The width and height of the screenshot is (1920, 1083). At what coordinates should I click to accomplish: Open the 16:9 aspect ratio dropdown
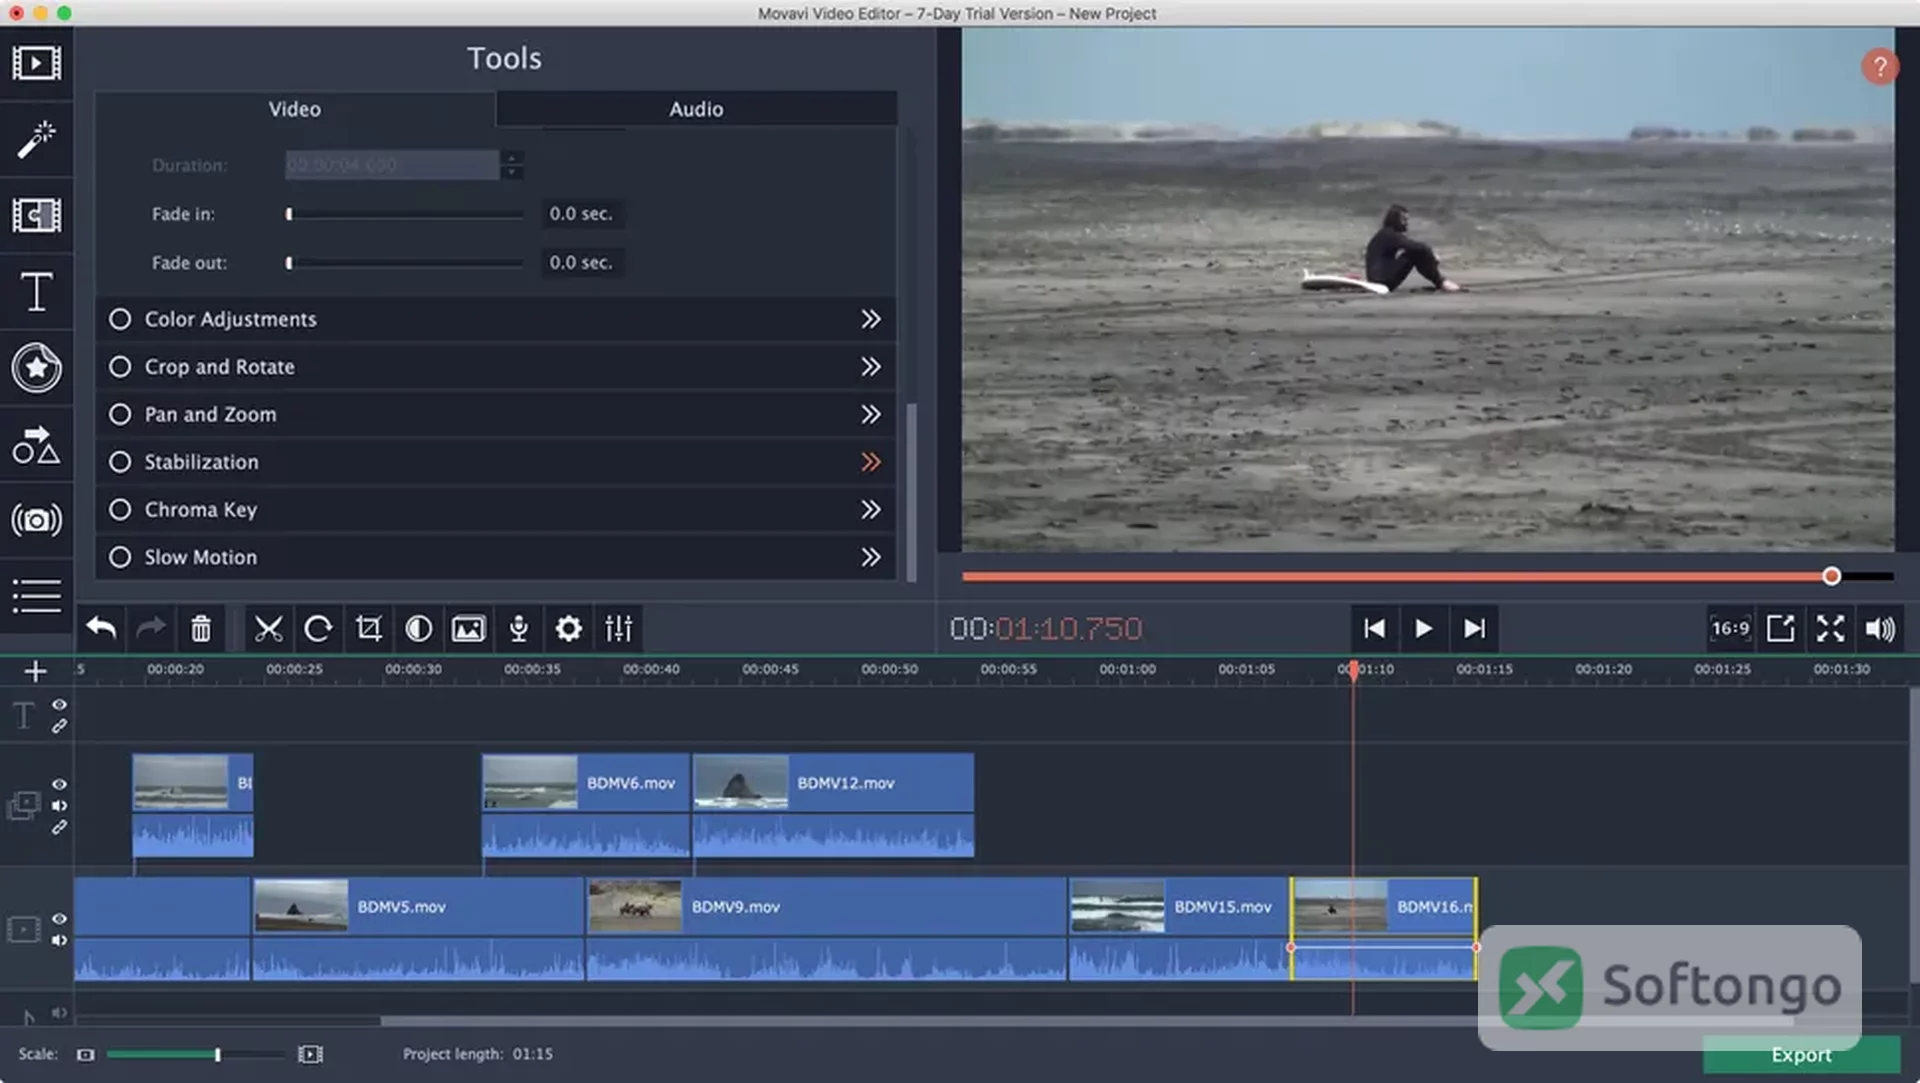click(x=1730, y=628)
